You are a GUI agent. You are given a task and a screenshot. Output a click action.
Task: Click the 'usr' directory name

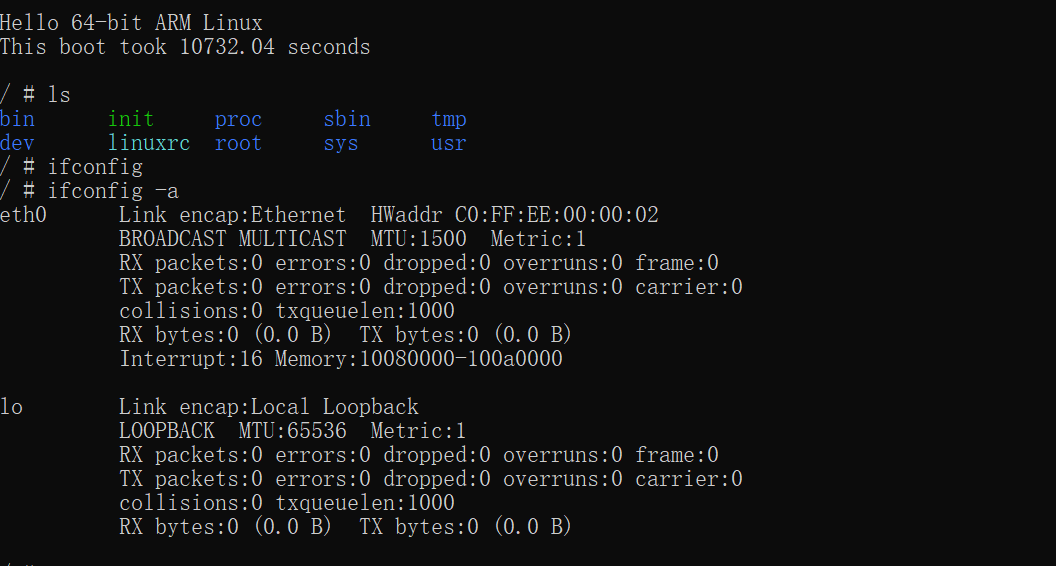[x=449, y=144]
